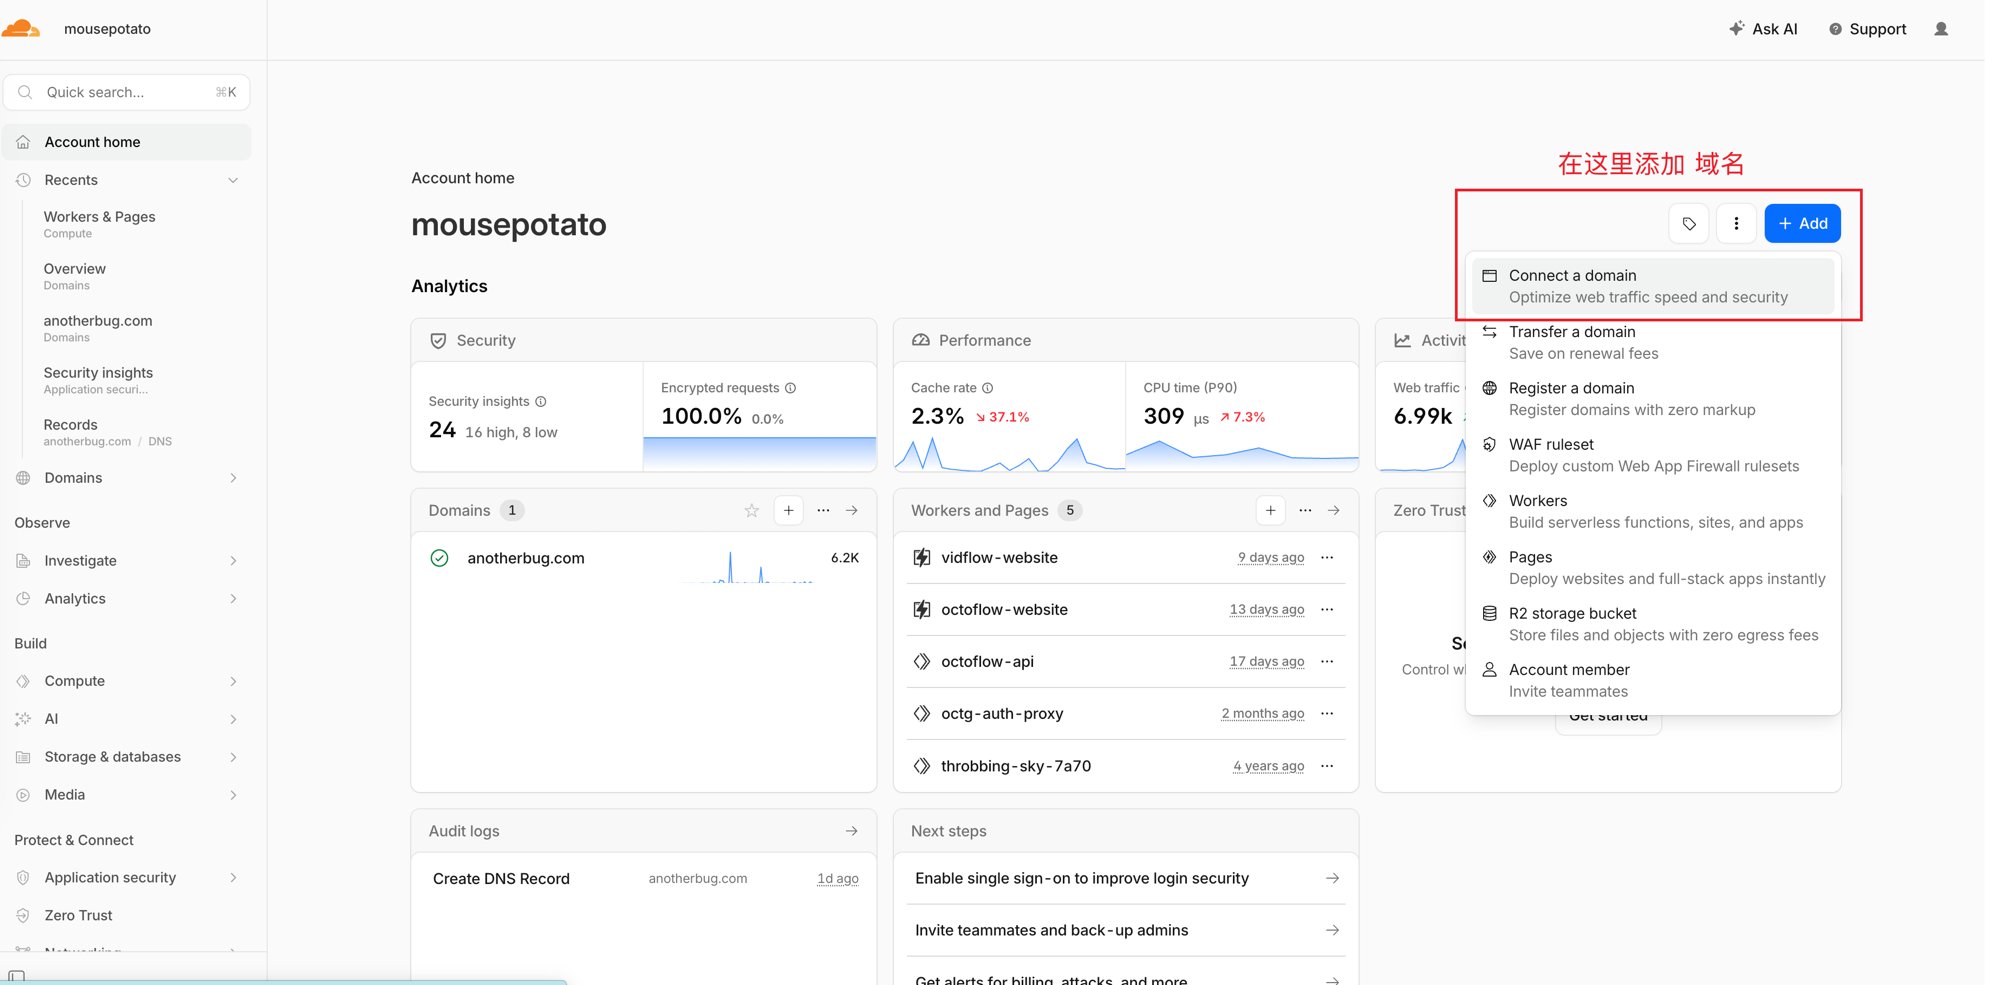Click the sparkle Ask AI icon
This screenshot has width=2000, height=985.
click(x=1737, y=28)
